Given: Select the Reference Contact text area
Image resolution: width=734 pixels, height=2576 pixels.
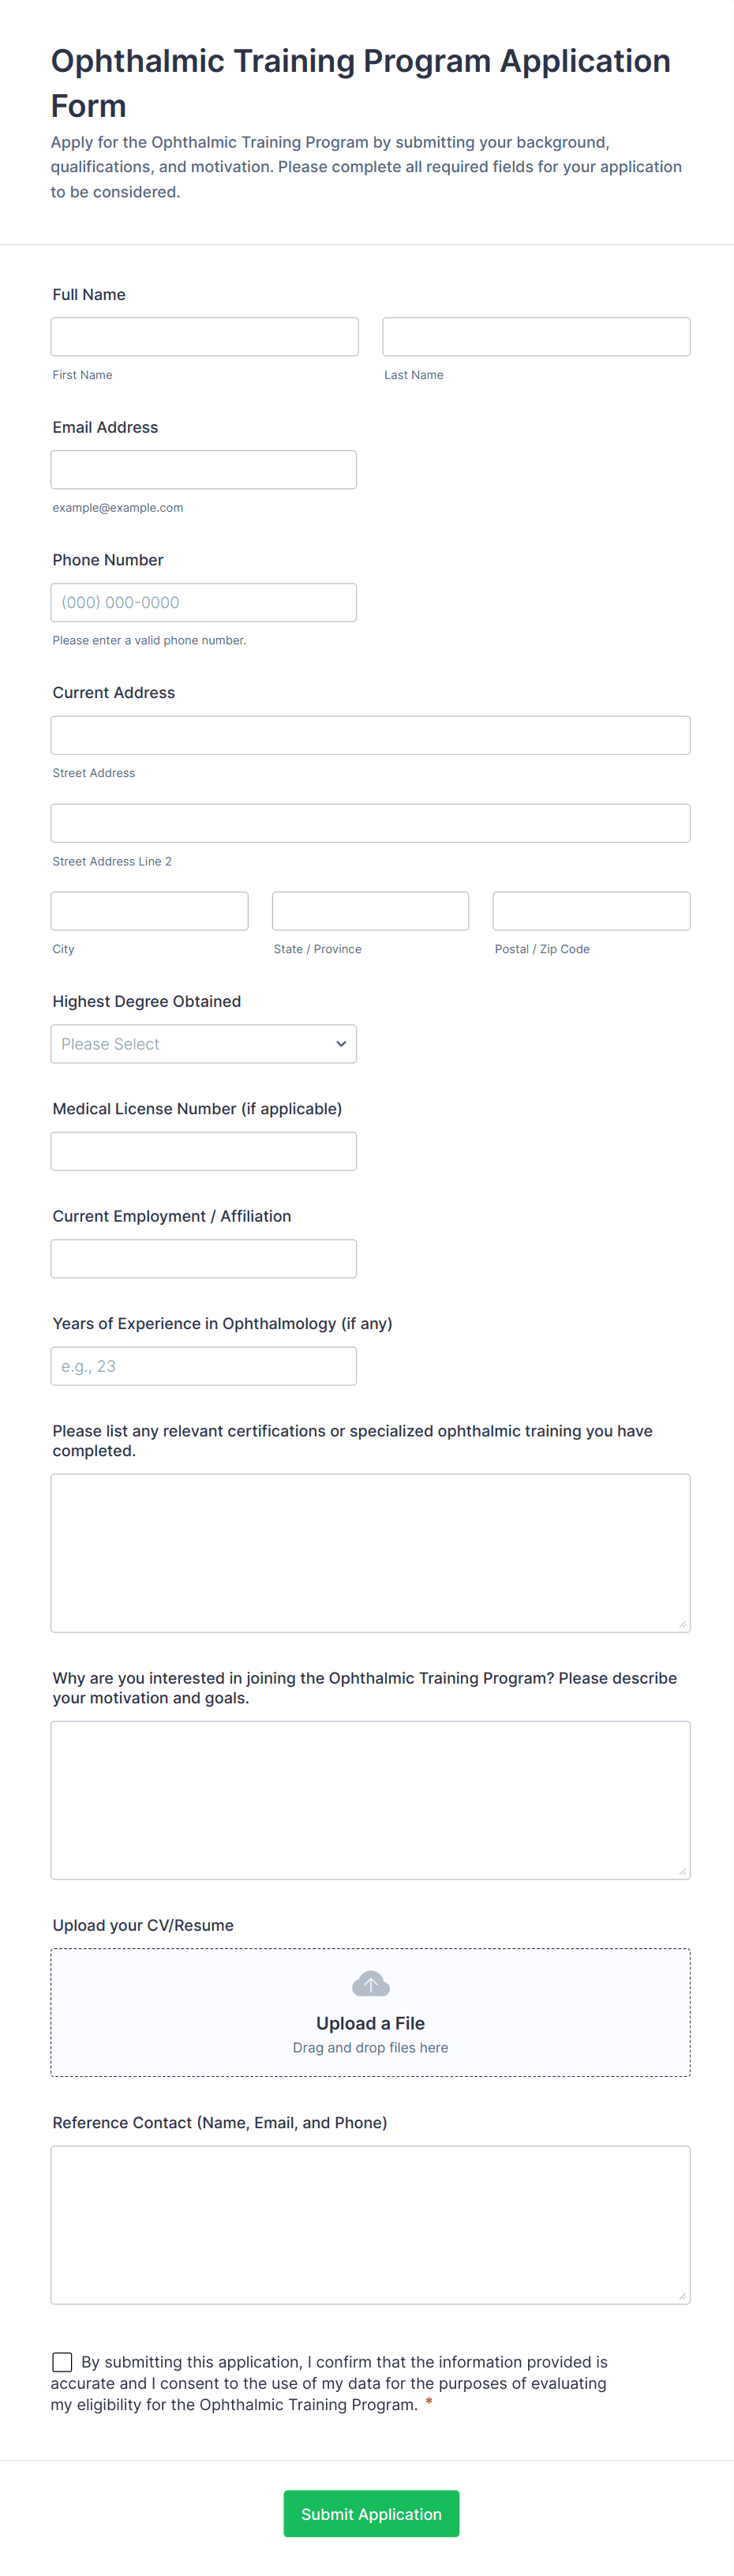Looking at the screenshot, I should (370, 2224).
